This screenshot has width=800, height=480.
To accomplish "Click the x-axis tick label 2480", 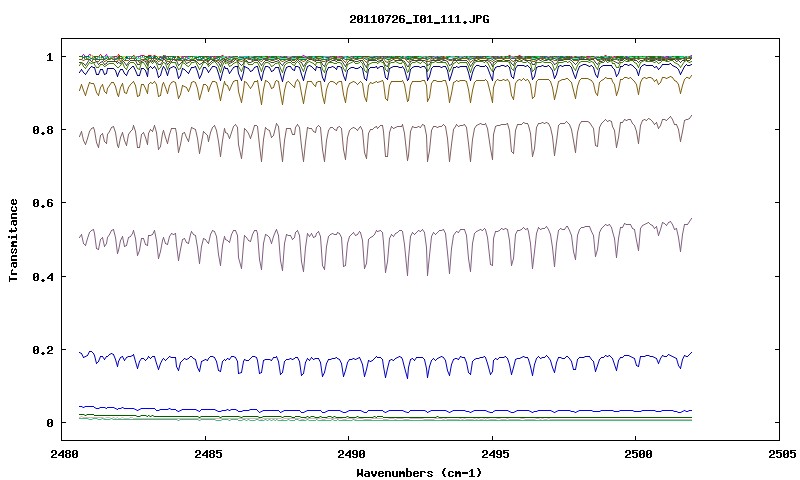I will 64,454.
